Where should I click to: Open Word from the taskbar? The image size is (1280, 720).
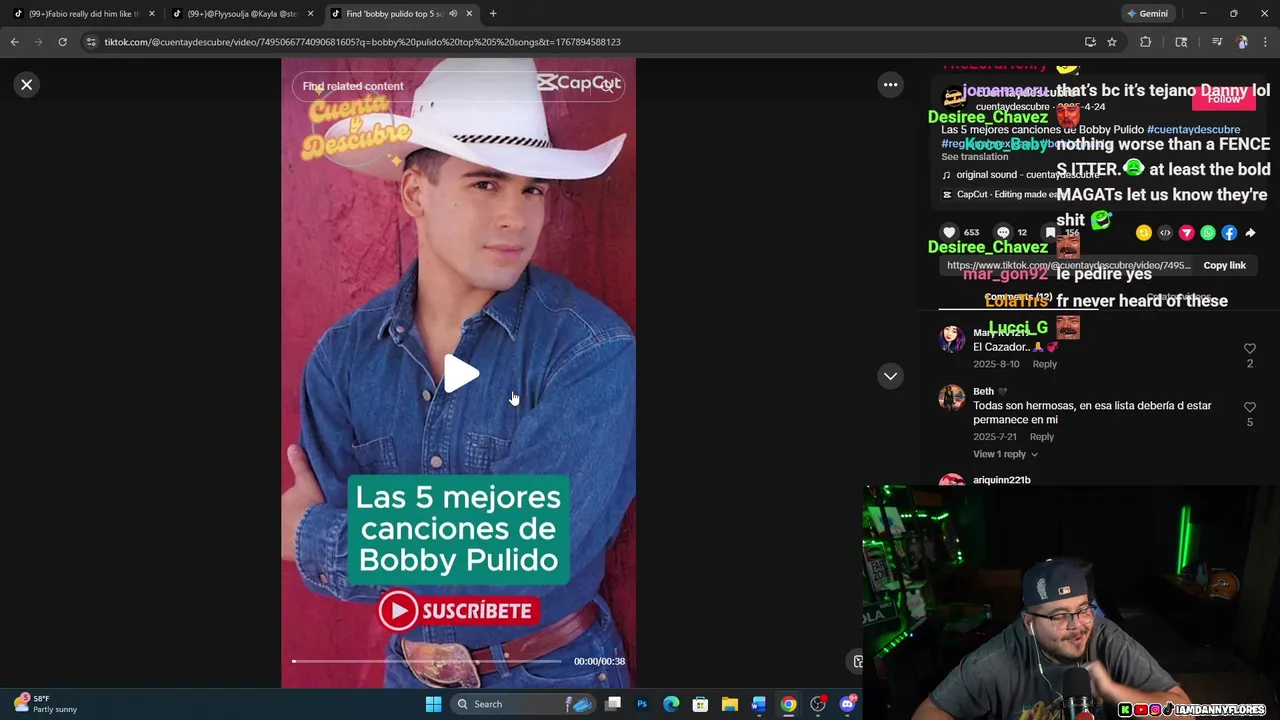(x=759, y=704)
